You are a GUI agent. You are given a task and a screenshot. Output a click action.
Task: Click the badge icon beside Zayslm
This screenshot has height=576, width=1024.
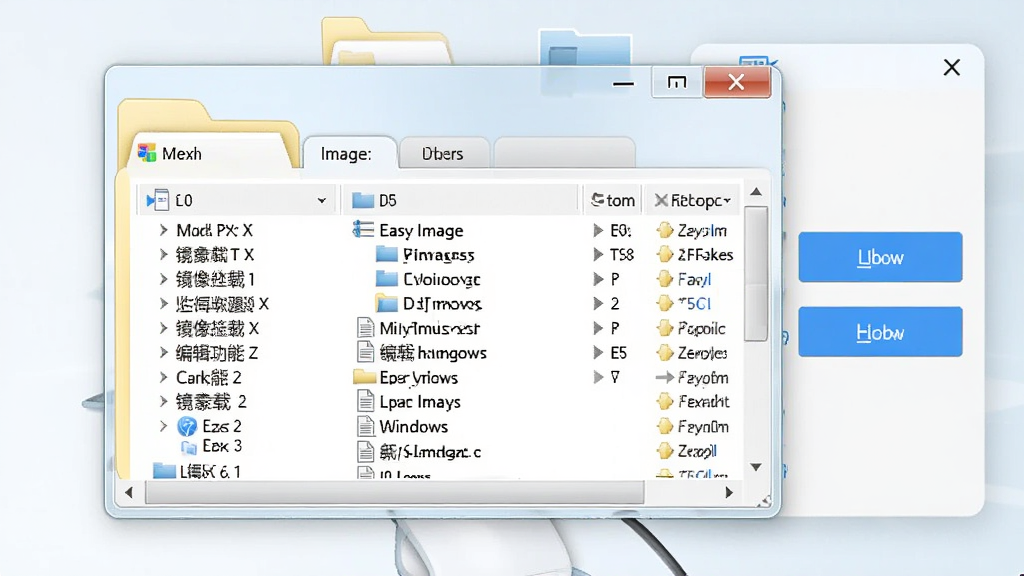click(665, 230)
